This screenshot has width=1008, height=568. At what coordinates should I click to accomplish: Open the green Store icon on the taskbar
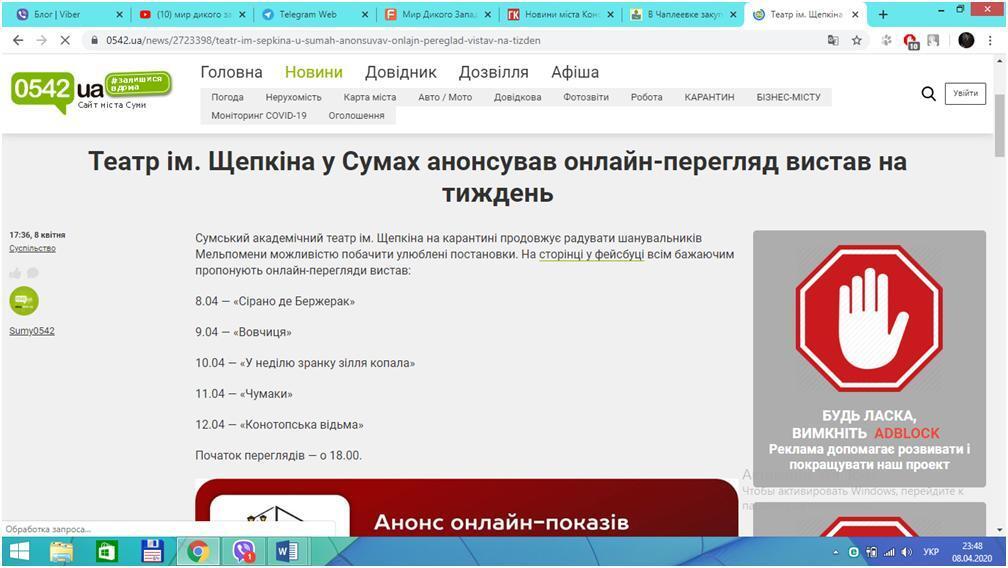(x=106, y=551)
